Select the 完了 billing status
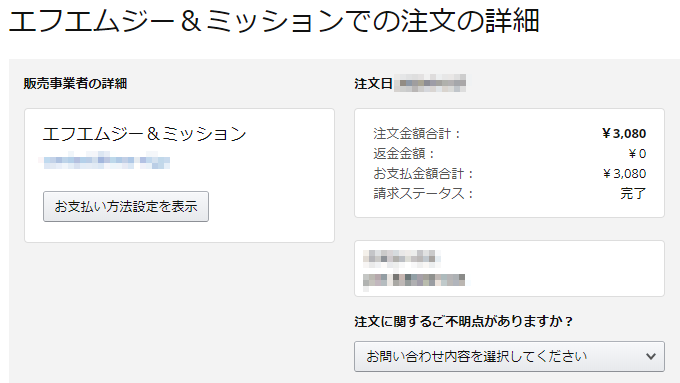 633,193
